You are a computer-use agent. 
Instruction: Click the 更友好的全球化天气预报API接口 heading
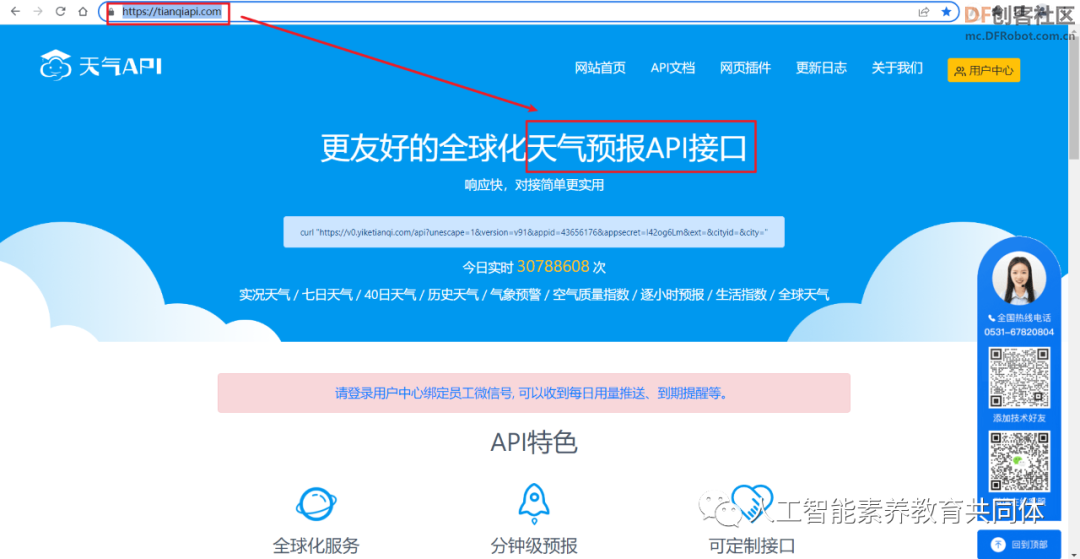534,148
